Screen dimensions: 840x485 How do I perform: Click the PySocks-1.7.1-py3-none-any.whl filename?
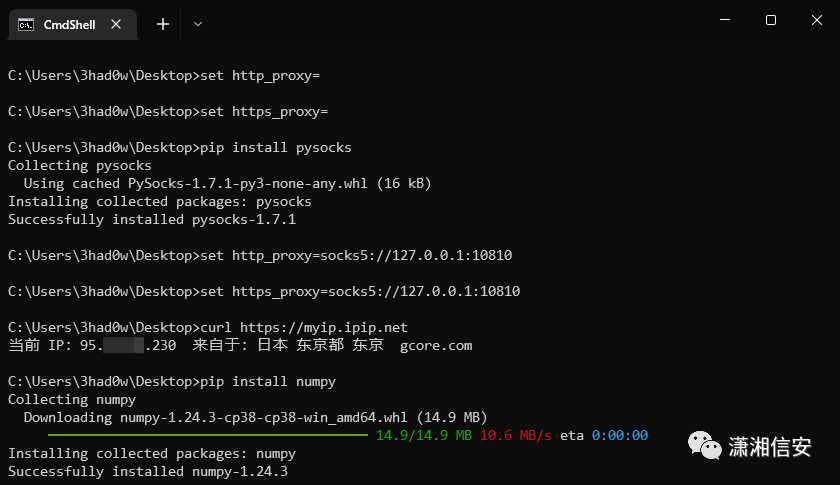tap(248, 183)
